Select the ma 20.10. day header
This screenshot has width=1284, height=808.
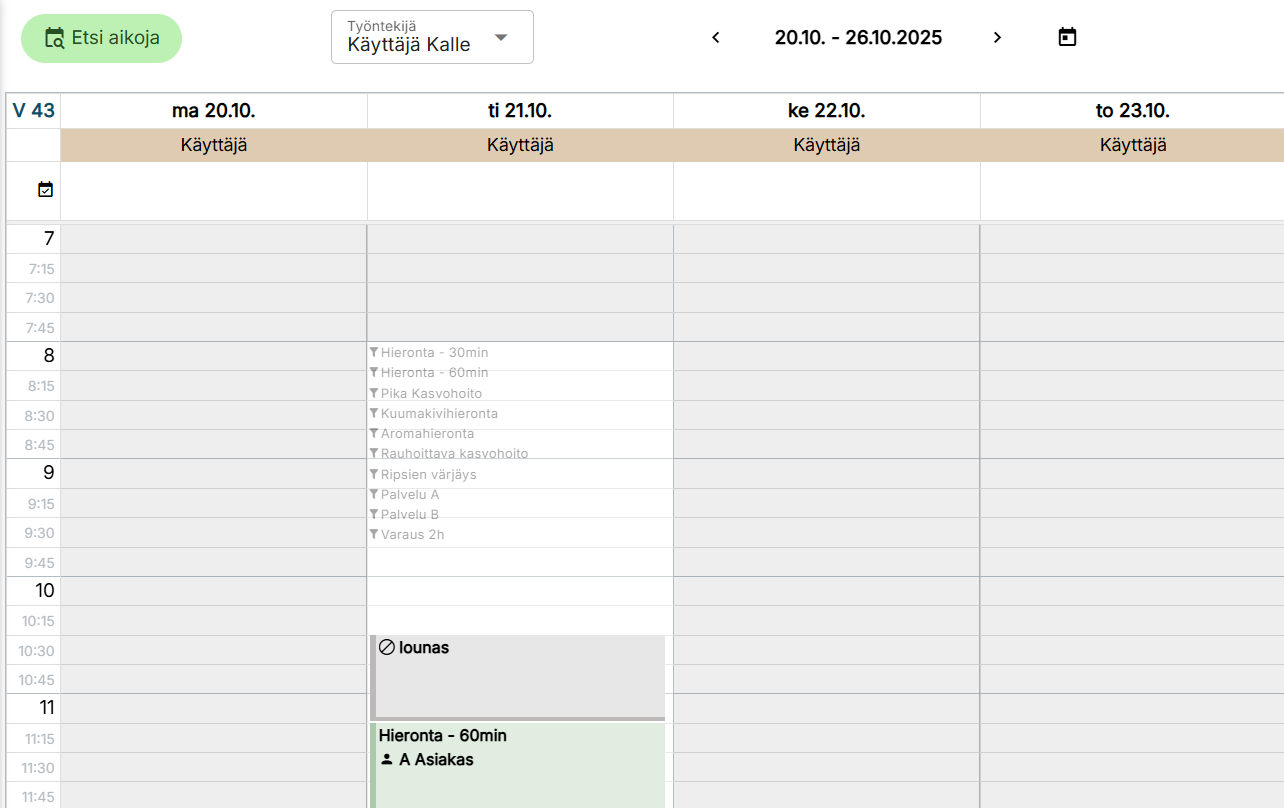click(213, 111)
